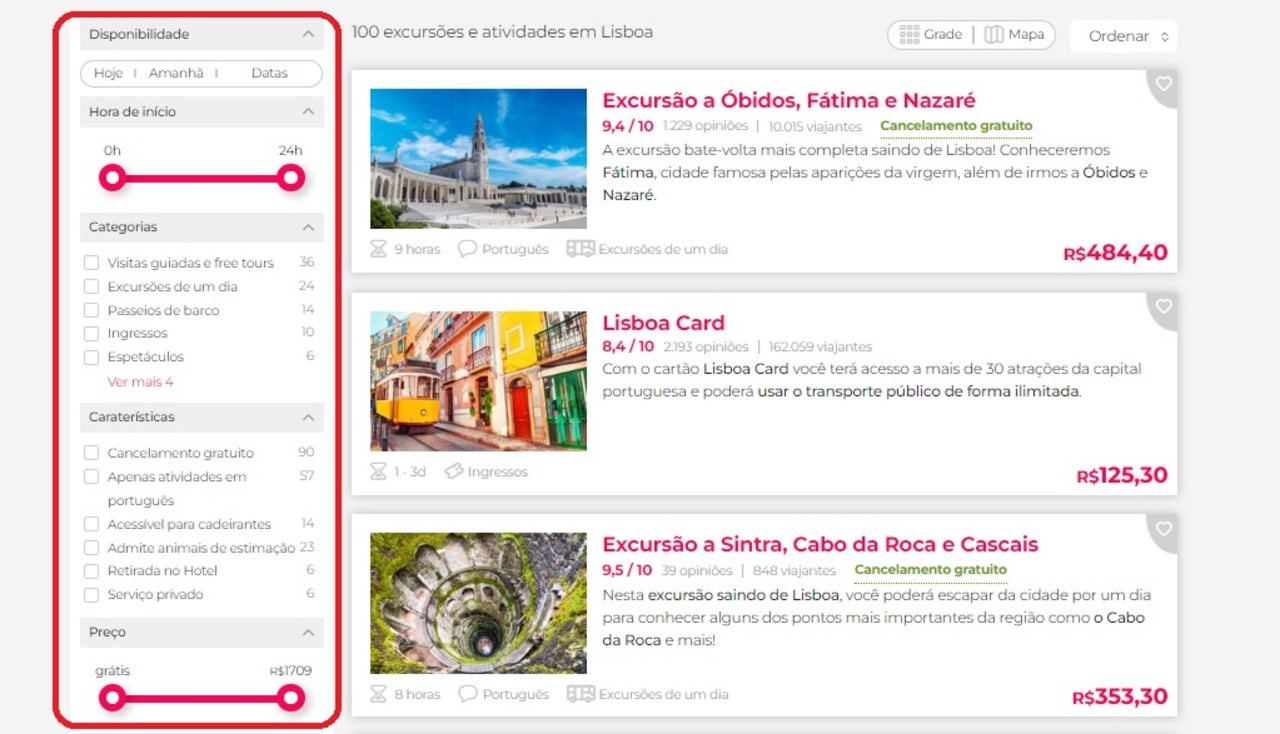Enable the Cancelamento gratuito filter

(91, 453)
